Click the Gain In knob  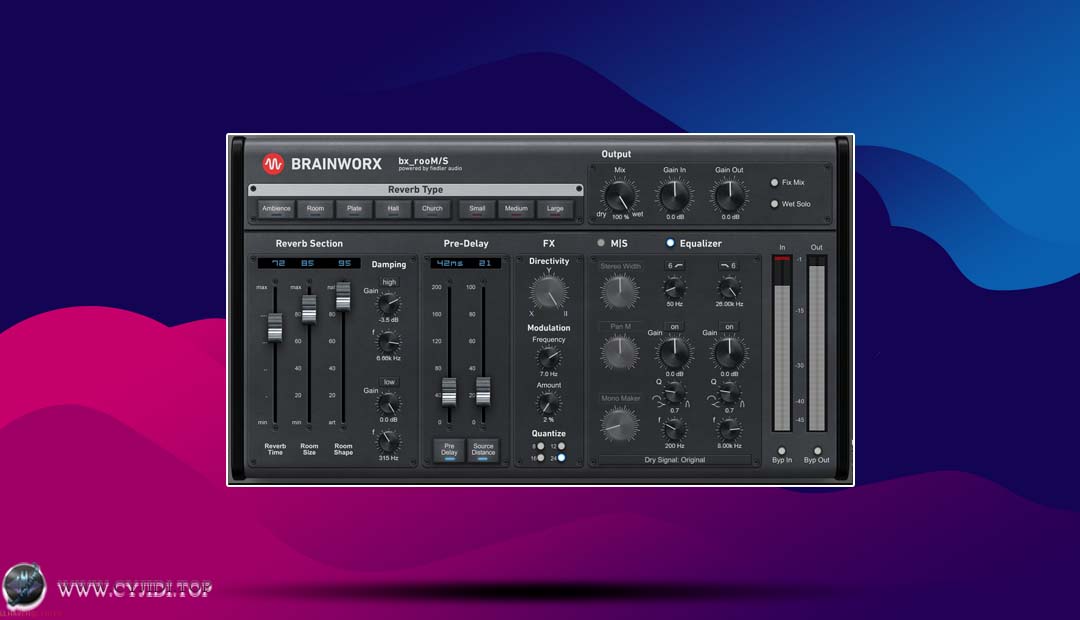(674, 196)
